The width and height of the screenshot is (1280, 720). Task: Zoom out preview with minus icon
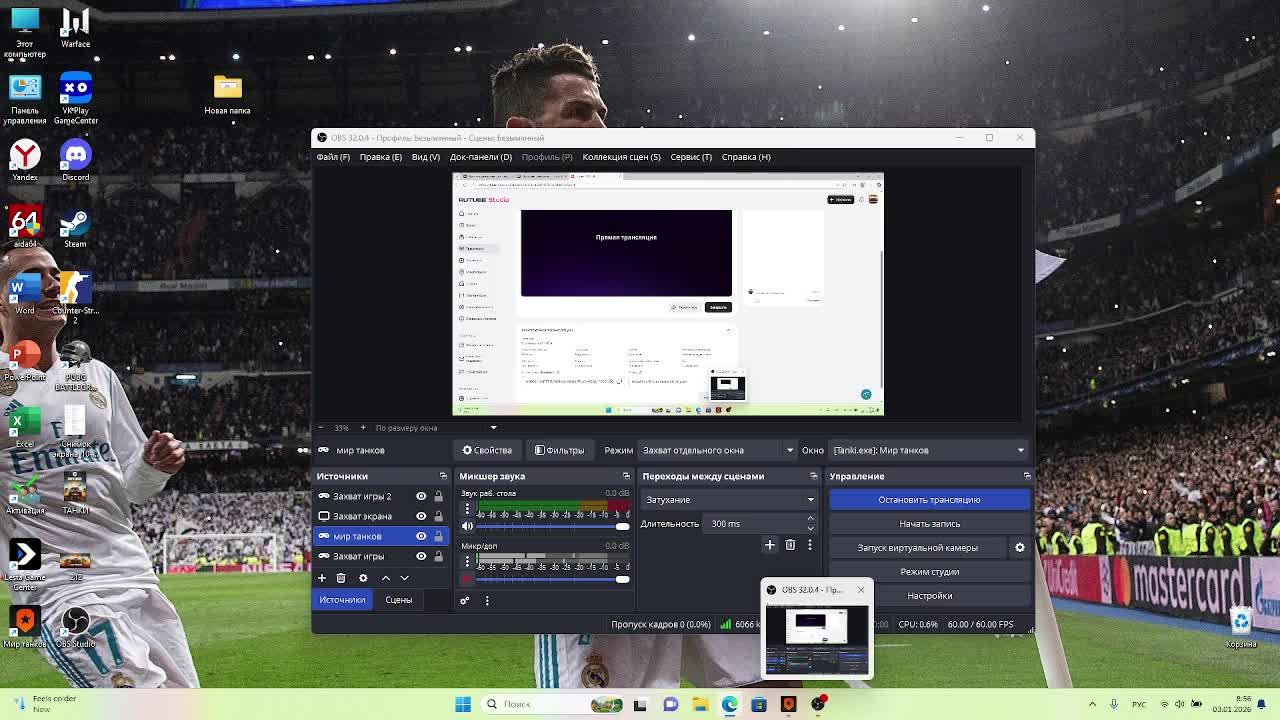click(320, 428)
